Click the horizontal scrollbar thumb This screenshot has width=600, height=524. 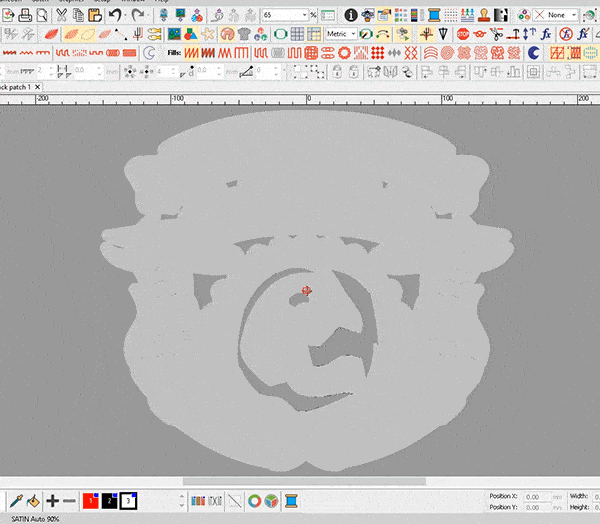coord(304,481)
